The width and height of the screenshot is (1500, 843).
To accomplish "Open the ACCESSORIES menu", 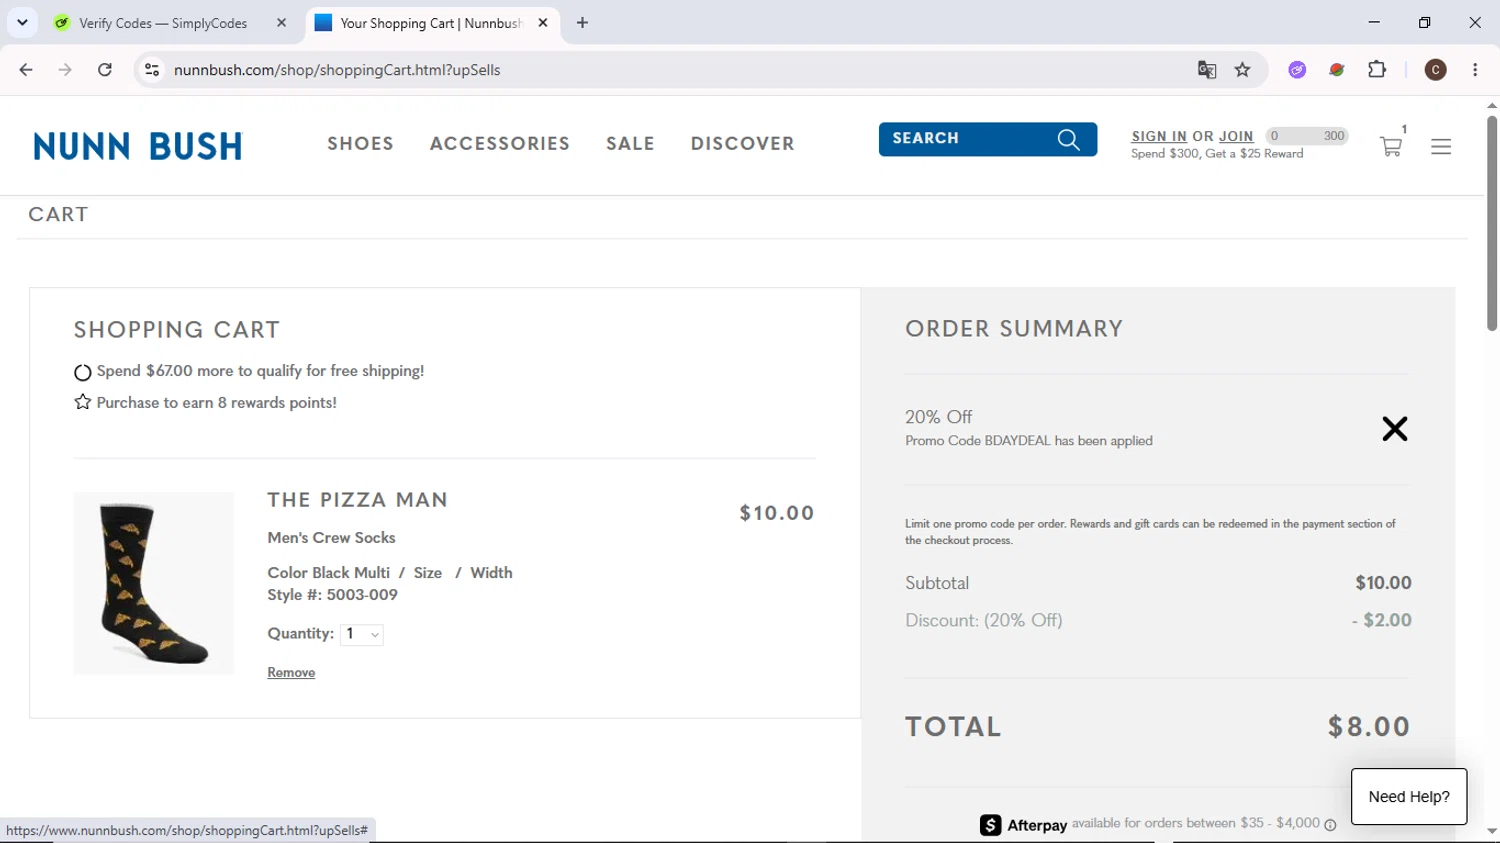I will (500, 144).
